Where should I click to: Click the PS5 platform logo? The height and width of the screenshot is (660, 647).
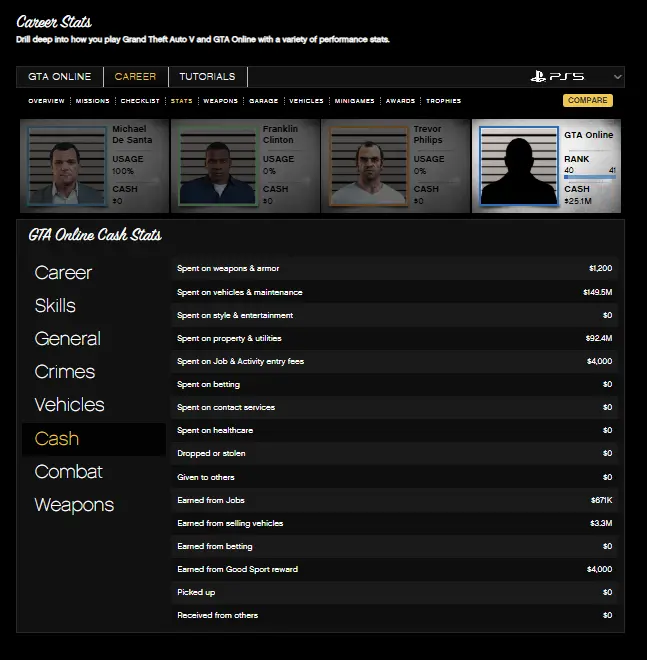(x=557, y=77)
